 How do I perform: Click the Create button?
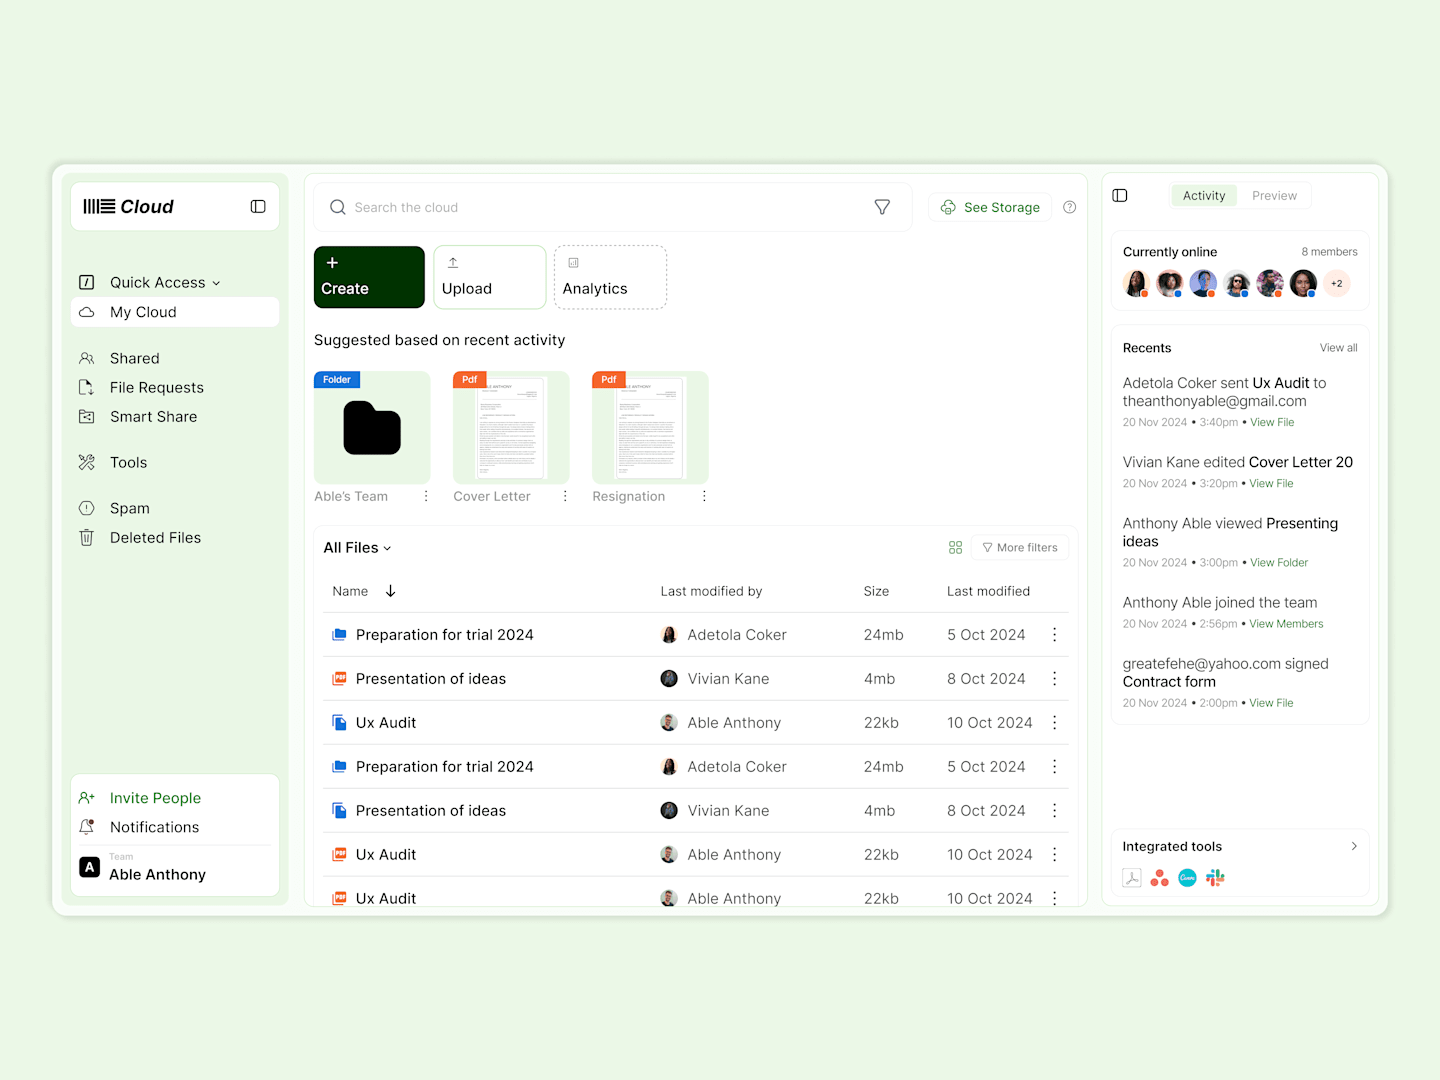click(x=369, y=277)
